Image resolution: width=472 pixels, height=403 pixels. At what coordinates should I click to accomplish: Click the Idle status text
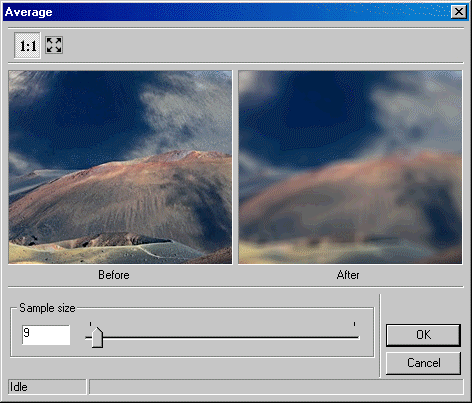[19, 387]
